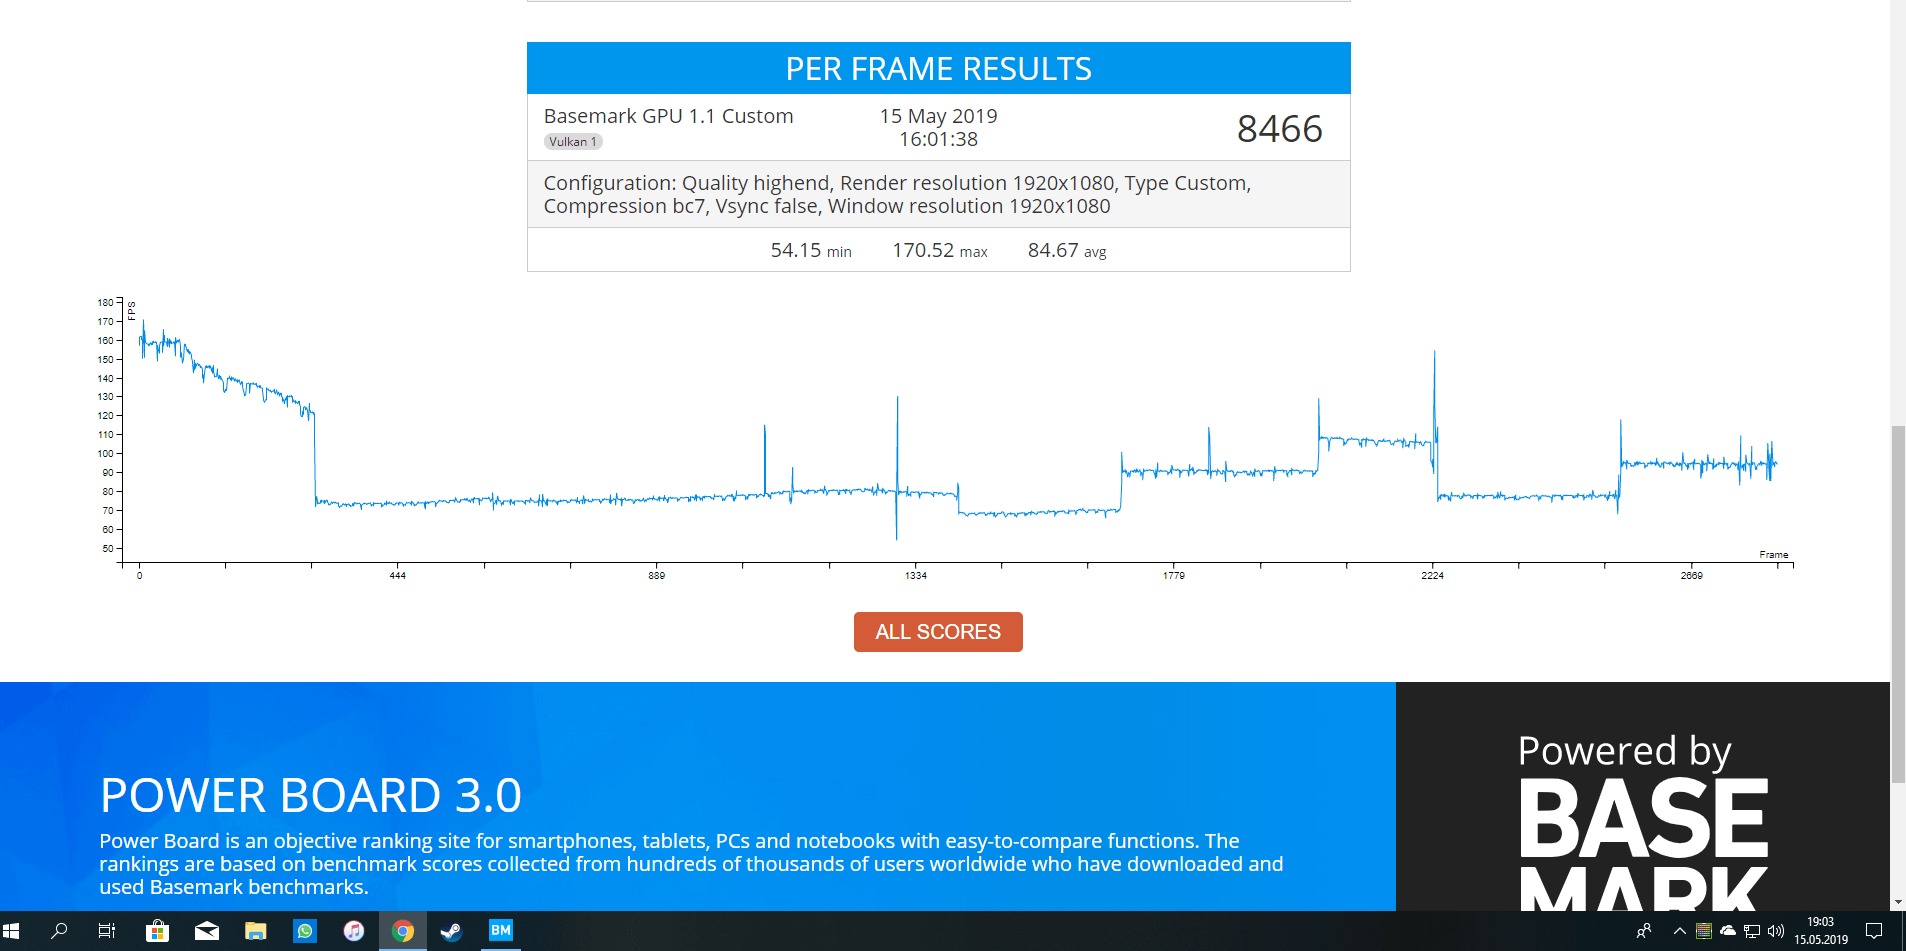Open the Action Center notifications icon
This screenshot has height=951, width=1906.
coord(1874,931)
